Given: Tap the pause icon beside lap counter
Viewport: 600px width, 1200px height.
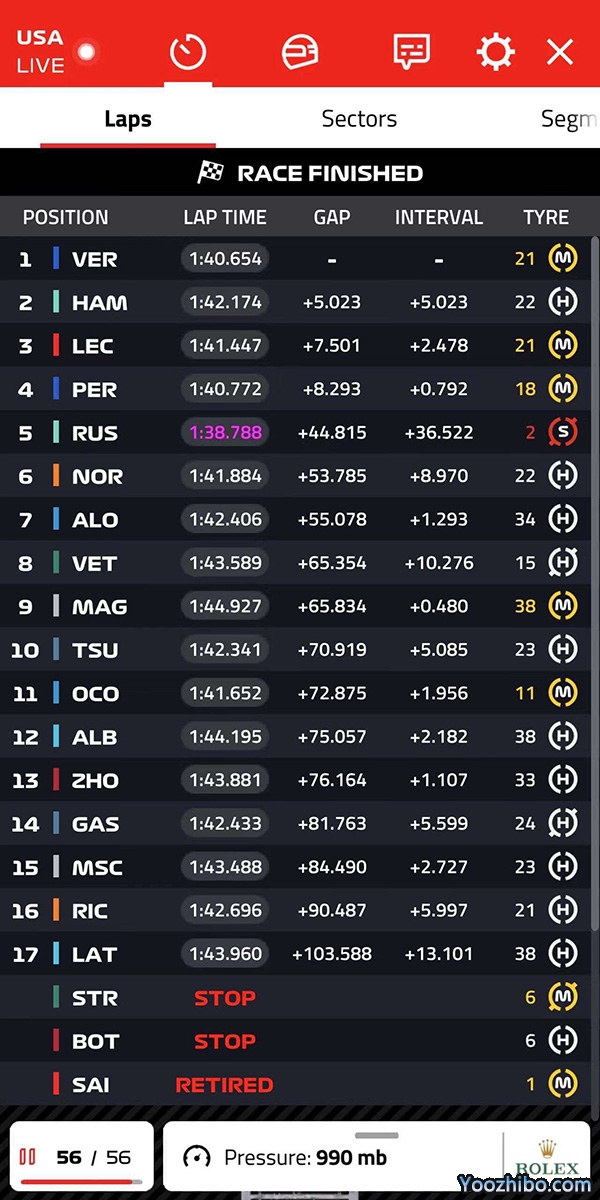Looking at the screenshot, I should pos(28,1157).
